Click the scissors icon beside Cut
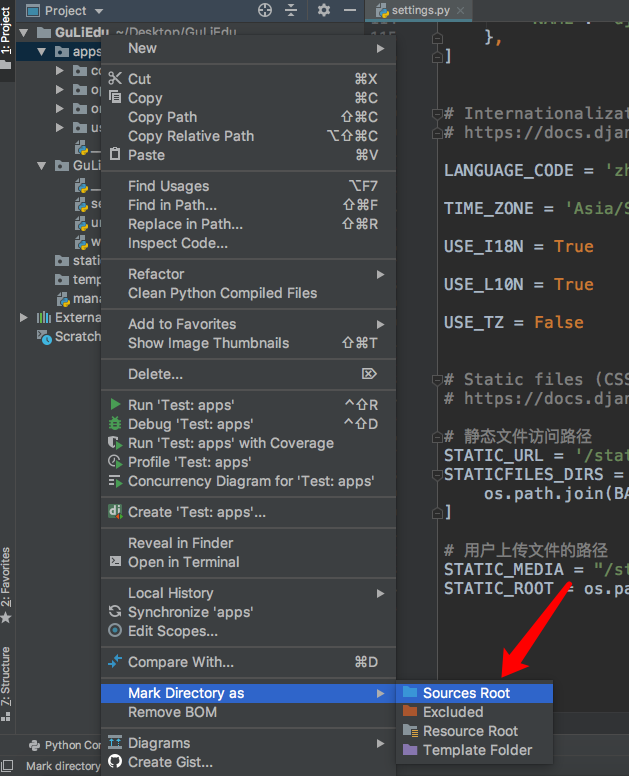This screenshot has width=629, height=776. pyautogui.click(x=115, y=78)
